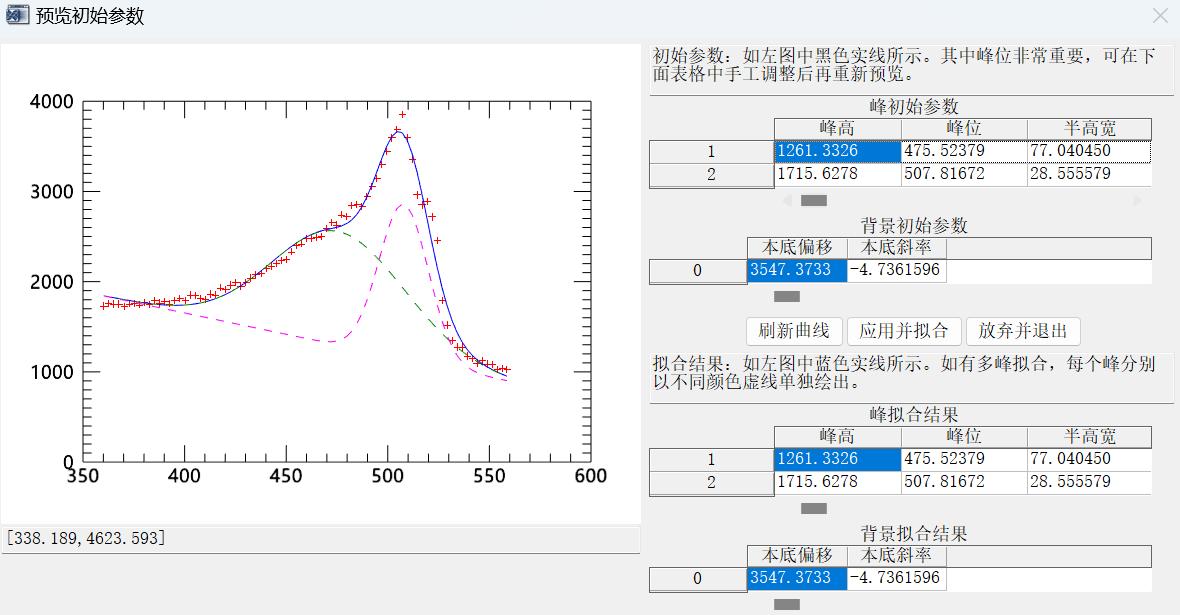This screenshot has height=615, width=1180.
Task: Click 半高宽 column header in 峰初始参数 table
Action: tap(1088, 129)
